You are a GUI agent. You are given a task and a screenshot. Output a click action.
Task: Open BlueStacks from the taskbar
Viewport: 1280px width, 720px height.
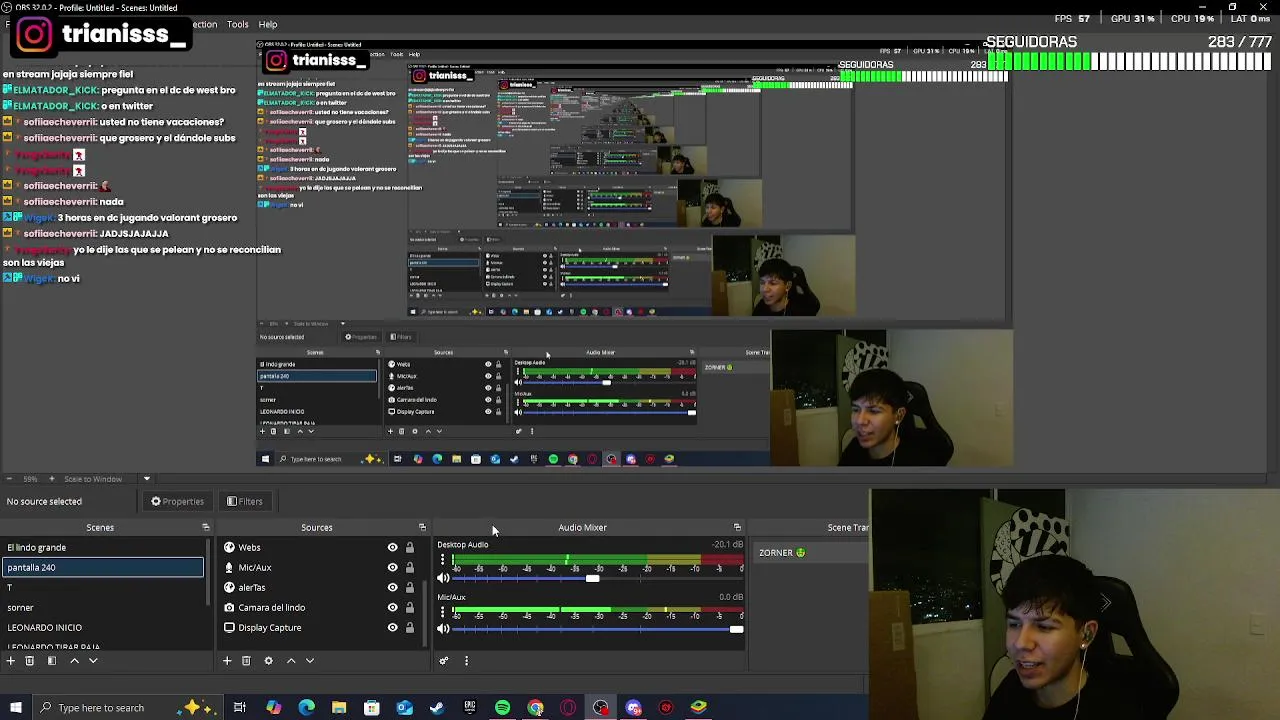pyautogui.click(x=698, y=708)
